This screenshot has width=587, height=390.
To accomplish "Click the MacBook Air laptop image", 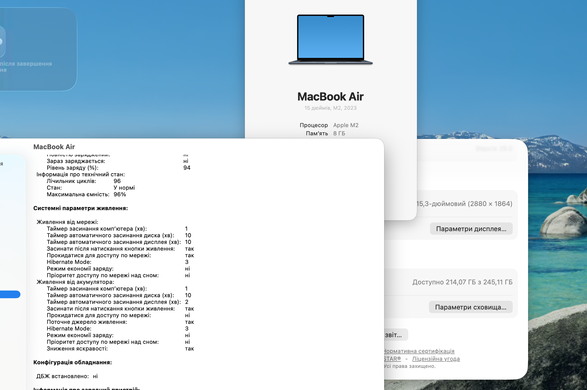I will pyautogui.click(x=331, y=40).
